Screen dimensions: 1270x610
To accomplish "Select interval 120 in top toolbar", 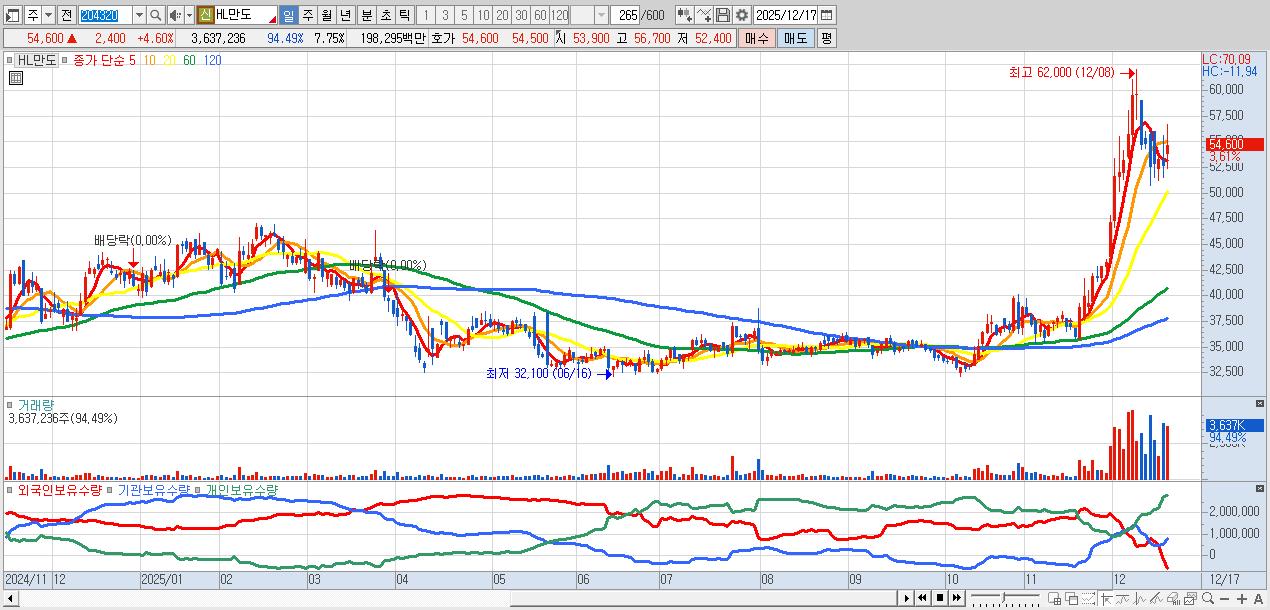I will click(560, 15).
